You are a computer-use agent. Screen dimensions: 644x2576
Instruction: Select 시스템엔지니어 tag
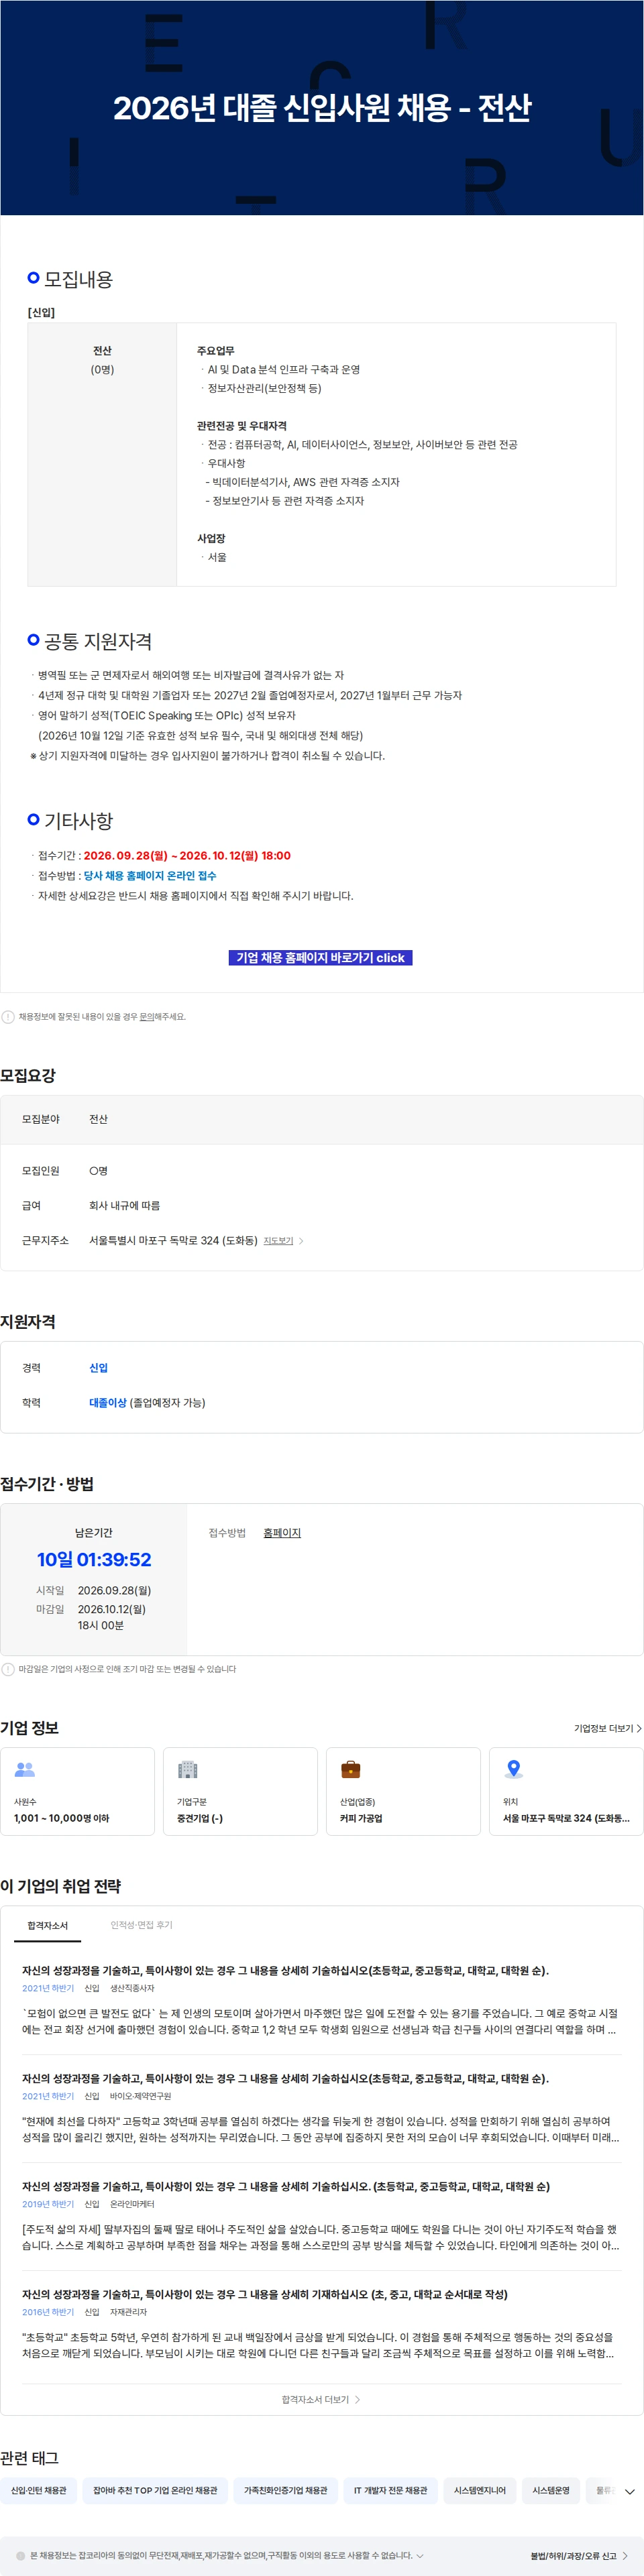click(480, 2490)
